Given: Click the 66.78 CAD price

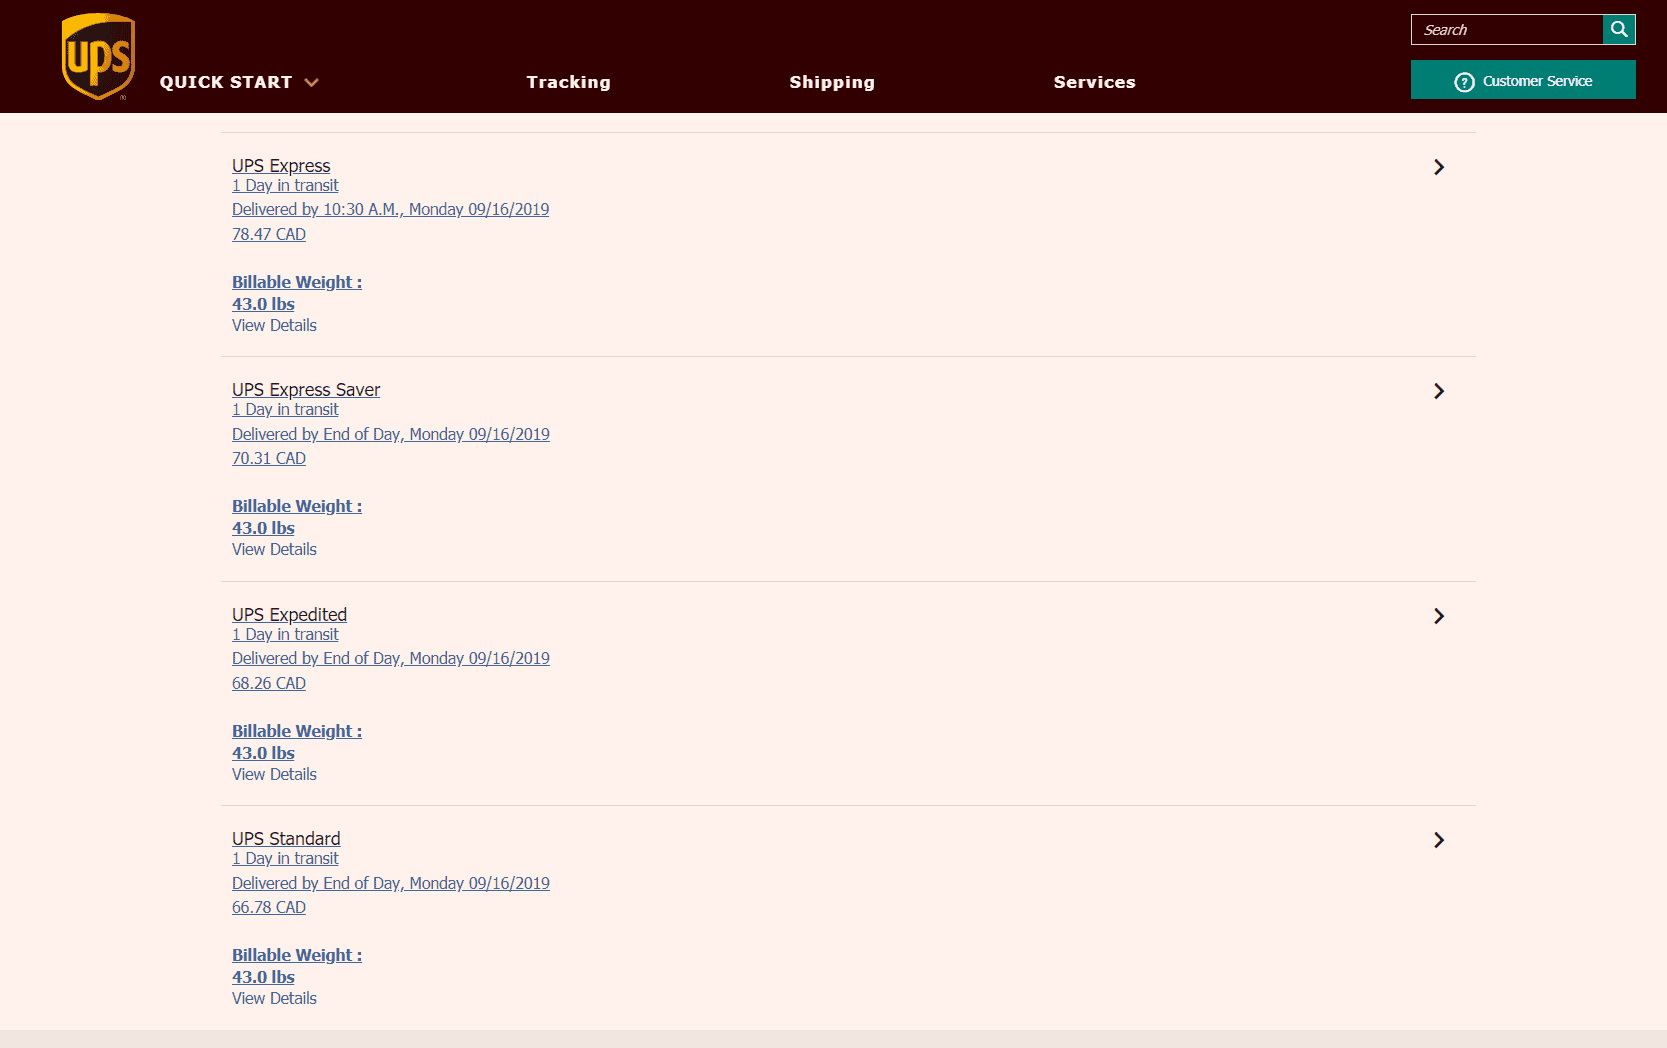Looking at the screenshot, I should click(269, 907).
